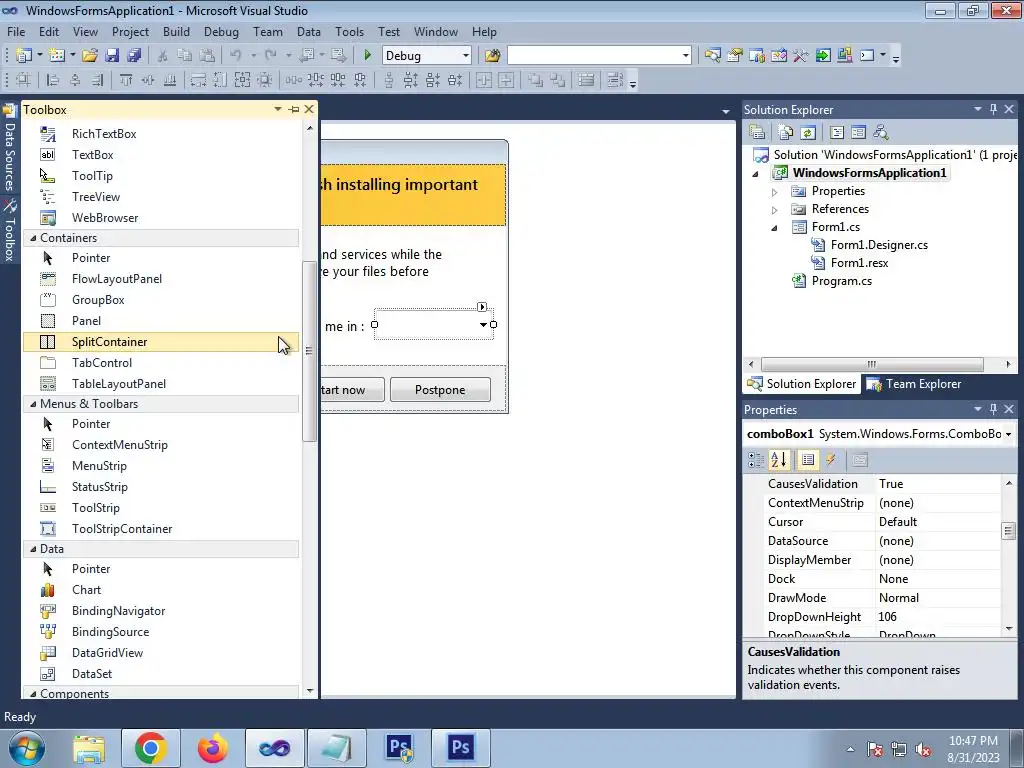
Task: Open Google Chrome from the taskbar
Action: click(150, 748)
